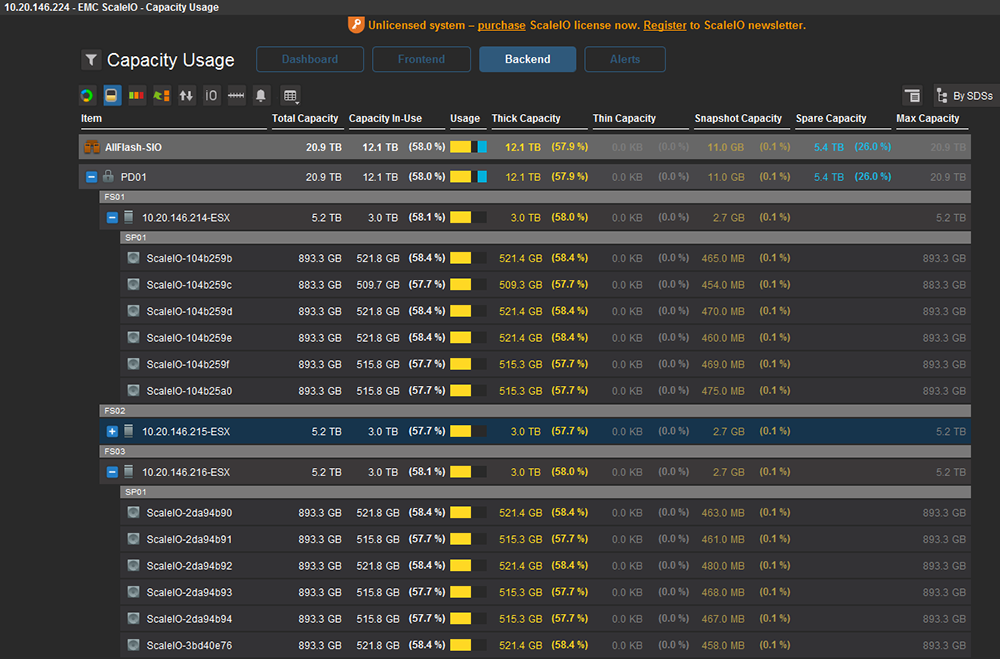The height and width of the screenshot is (659, 1000).
Task: Open the table grid view dropdown
Action: click(x=290, y=96)
